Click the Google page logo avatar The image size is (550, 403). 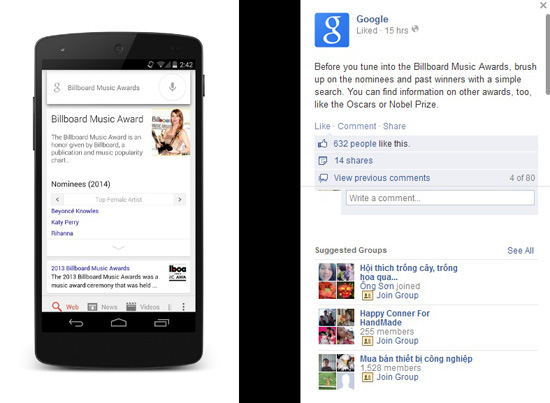point(332,30)
